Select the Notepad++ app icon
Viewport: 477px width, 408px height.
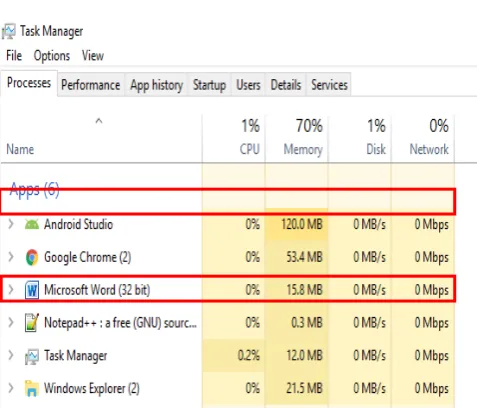(32, 323)
